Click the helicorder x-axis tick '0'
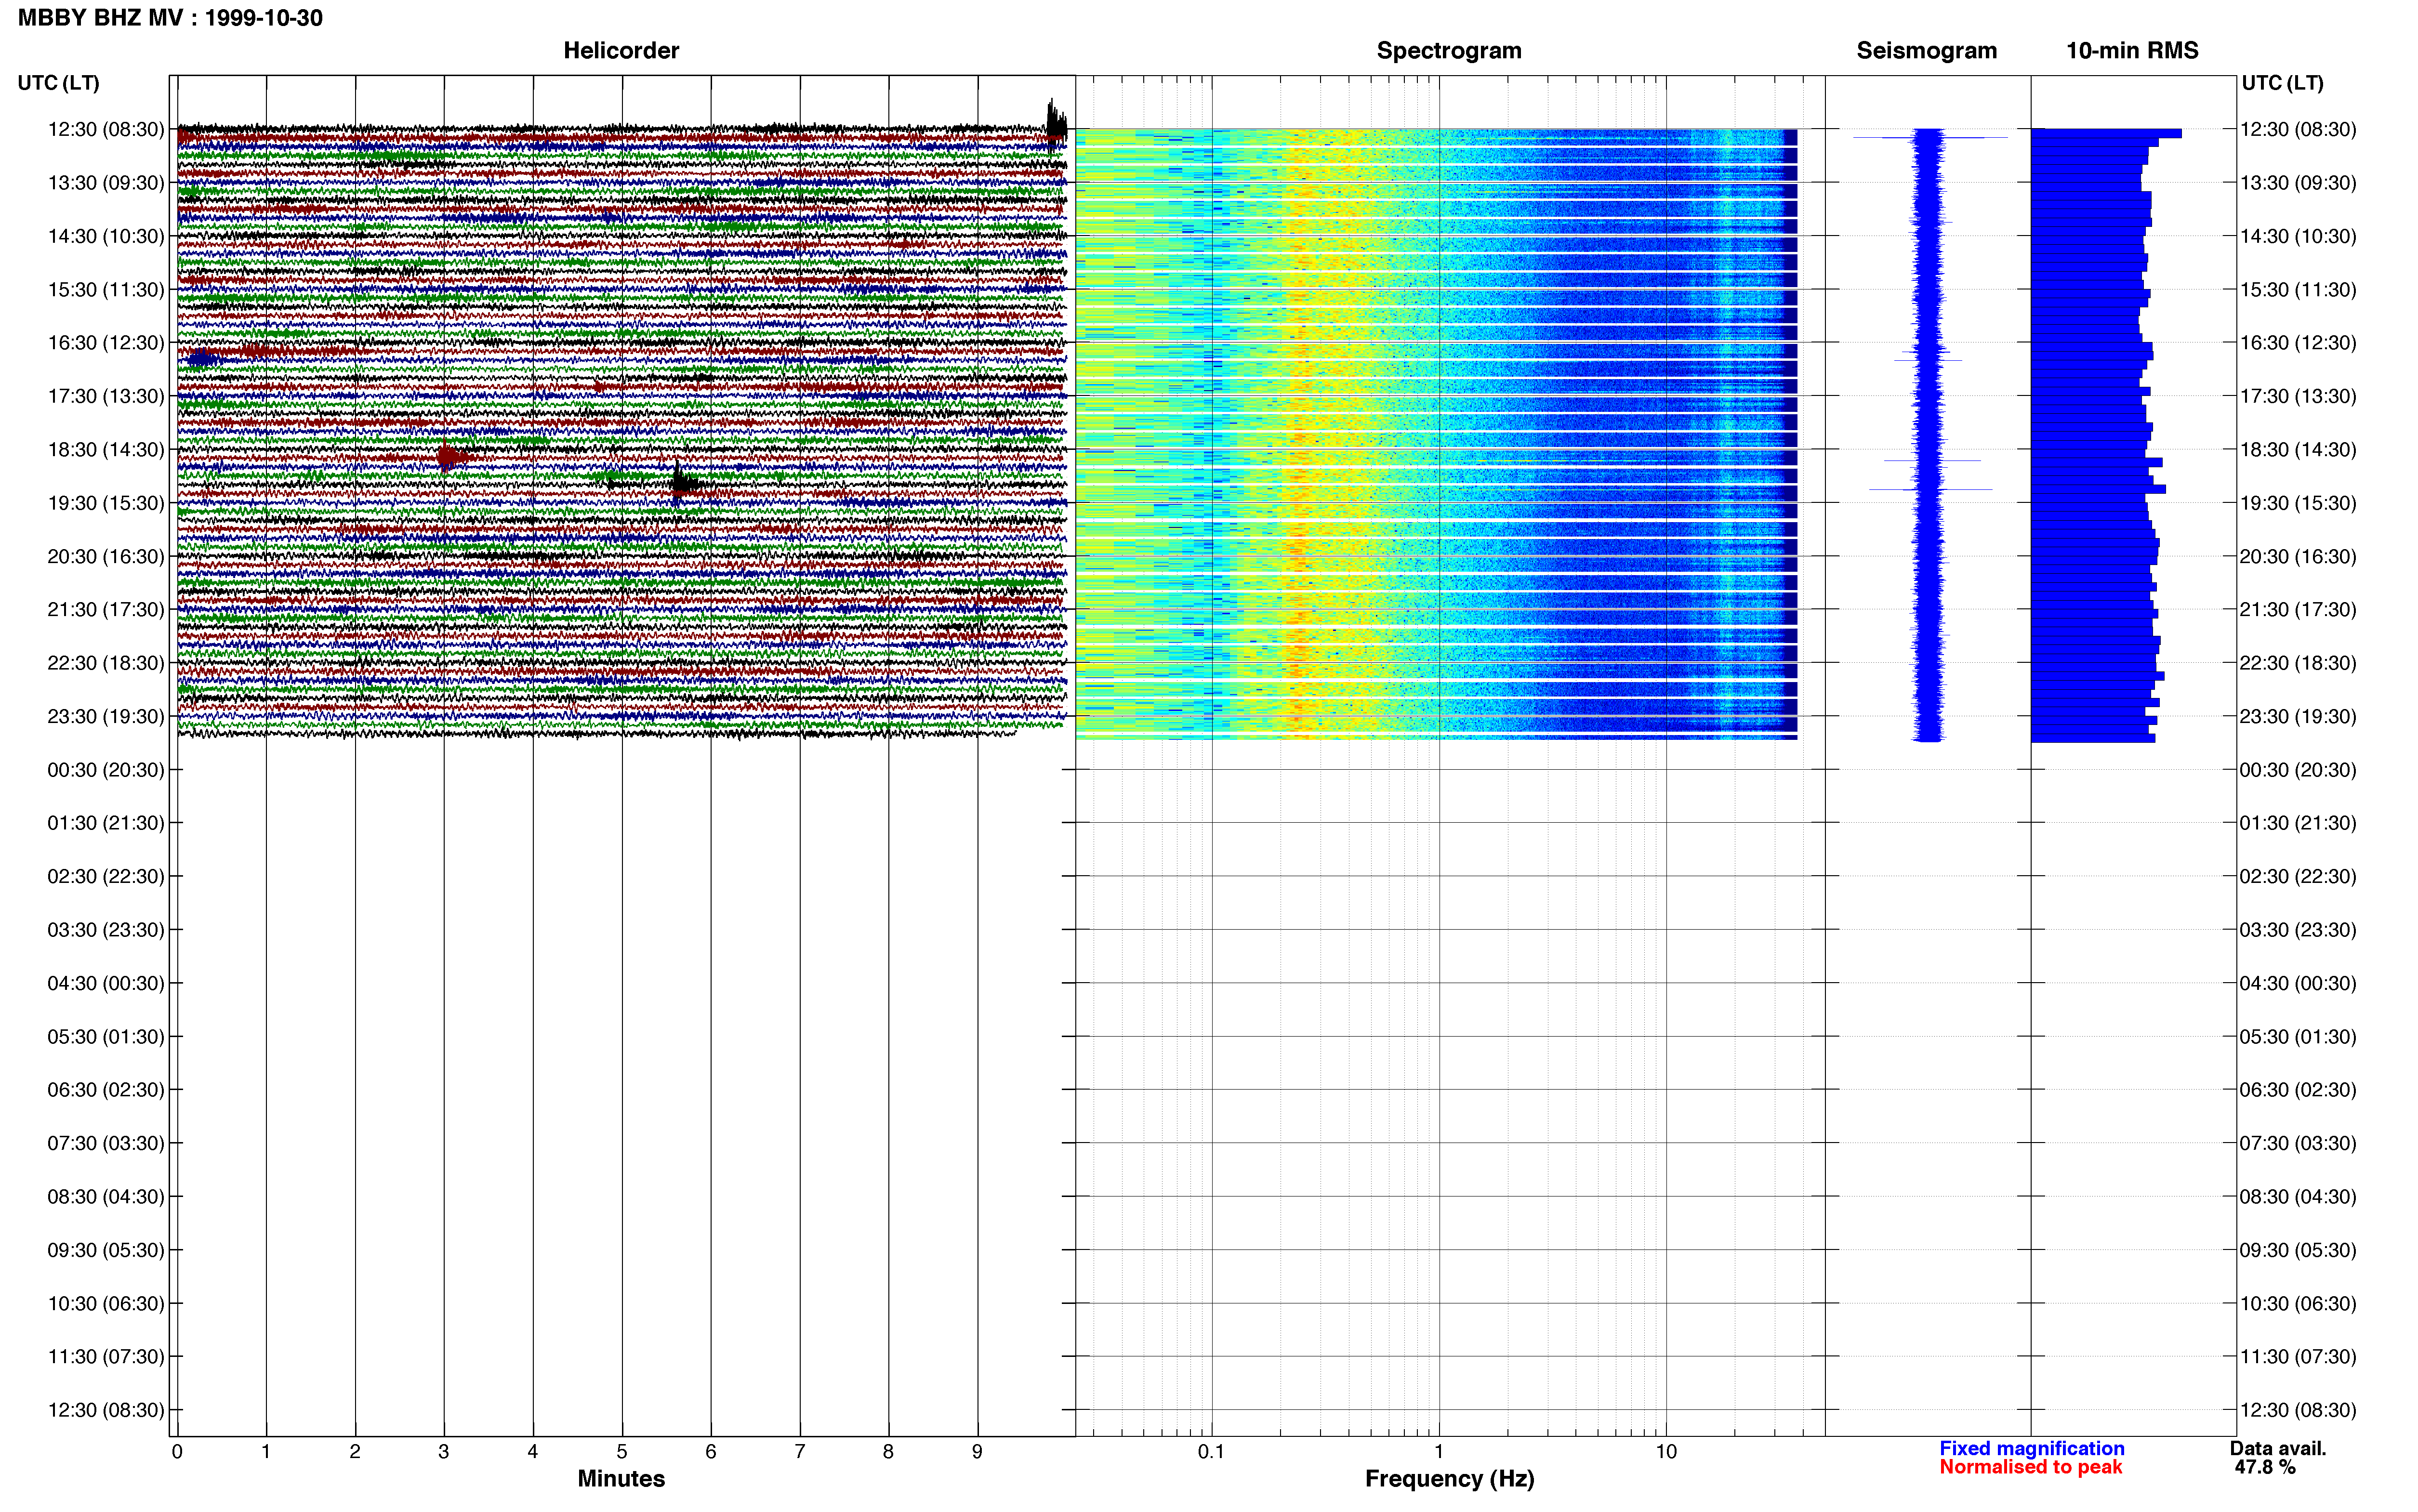The image size is (2418, 1512). 177,1452
